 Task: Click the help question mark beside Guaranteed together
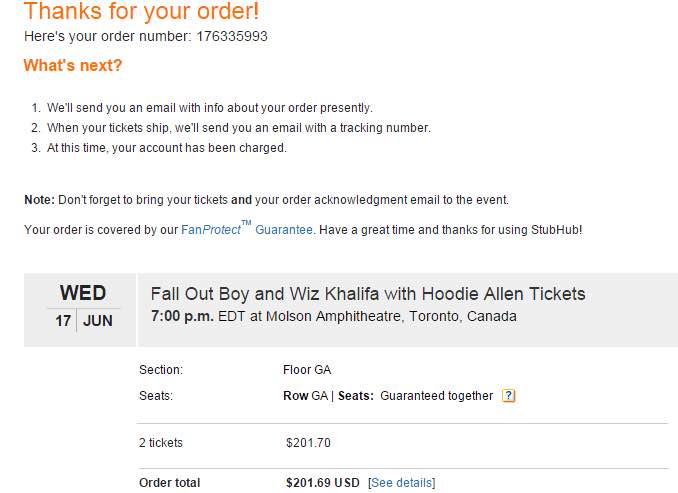[508, 396]
